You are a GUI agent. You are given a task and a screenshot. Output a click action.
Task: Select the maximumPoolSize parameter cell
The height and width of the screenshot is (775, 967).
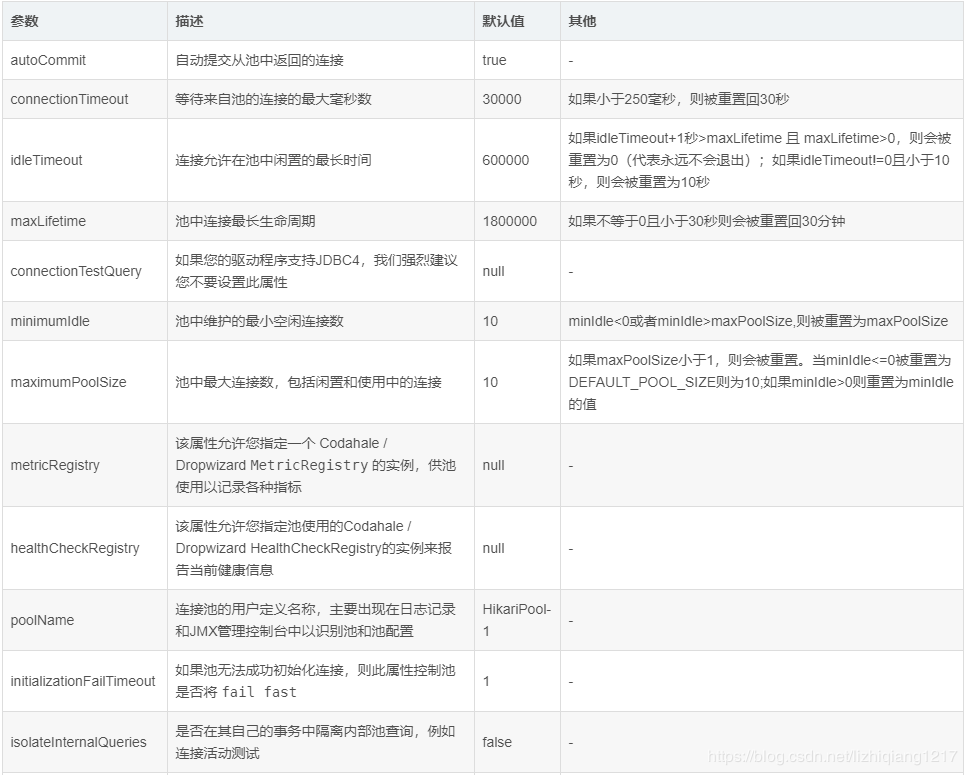68,382
